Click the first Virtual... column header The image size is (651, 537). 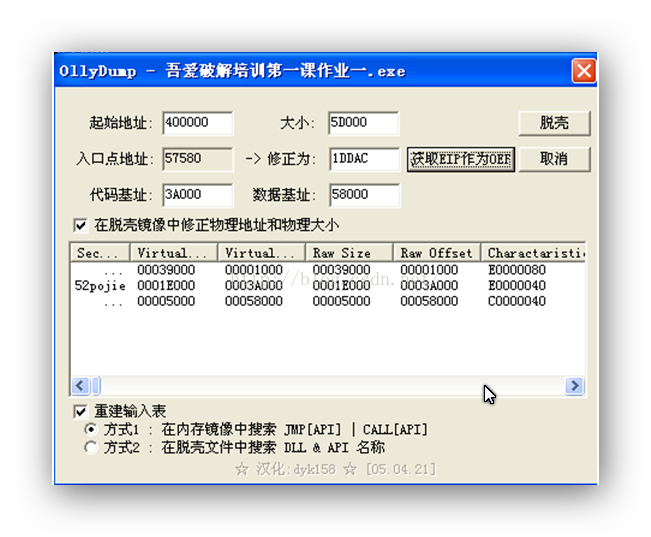click(174, 253)
